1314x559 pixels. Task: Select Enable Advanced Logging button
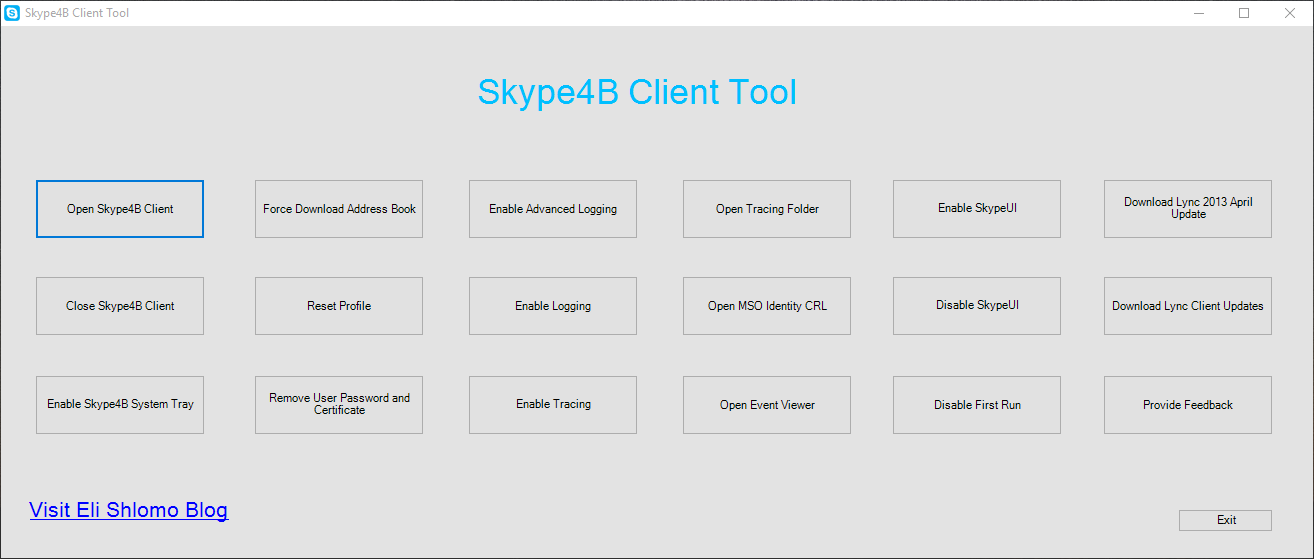pos(553,209)
